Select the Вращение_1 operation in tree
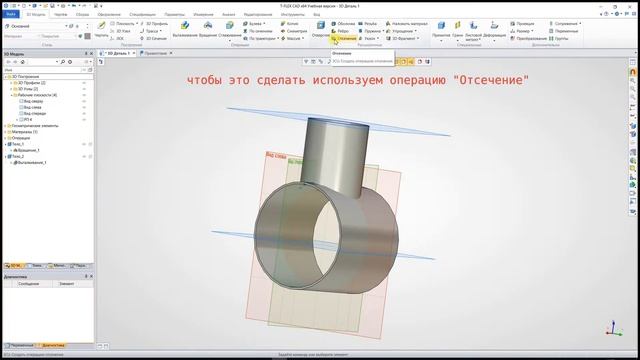Image resolution: width=640 pixels, height=360 pixels. click(x=28, y=150)
